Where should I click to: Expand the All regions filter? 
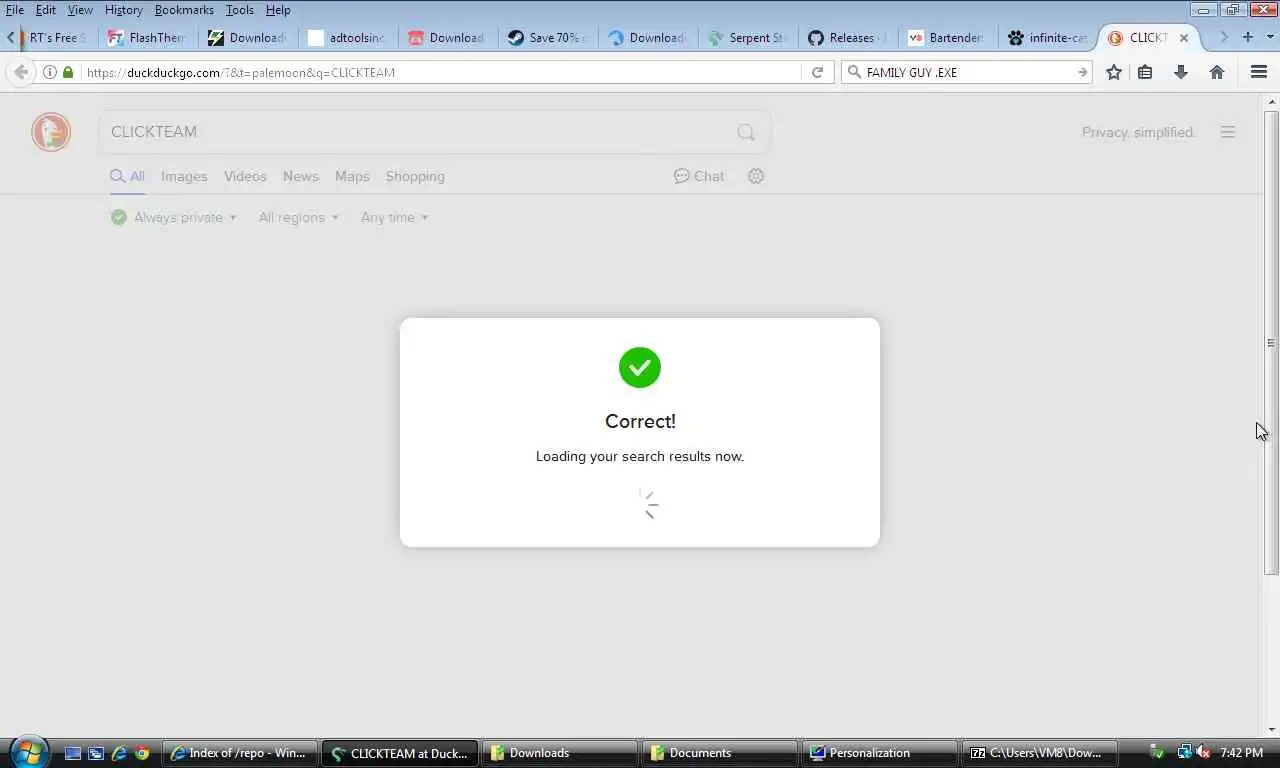point(298,217)
